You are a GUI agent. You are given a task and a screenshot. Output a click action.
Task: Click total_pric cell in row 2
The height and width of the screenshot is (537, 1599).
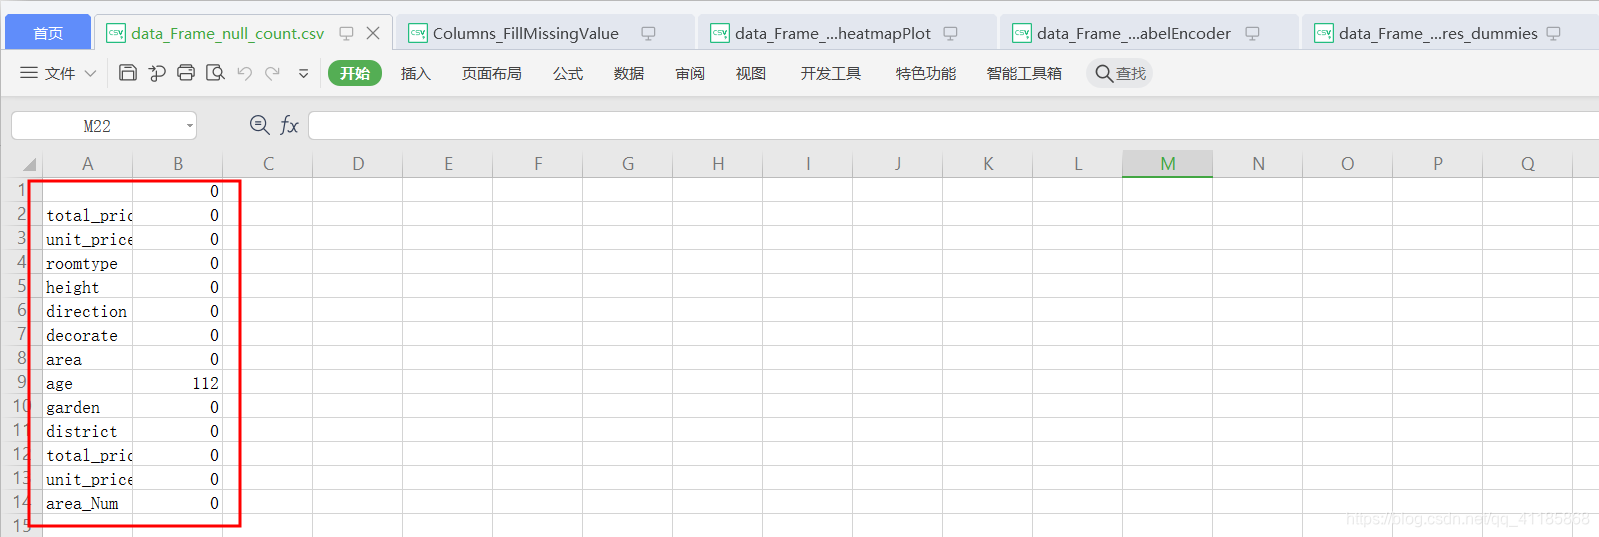(88, 215)
